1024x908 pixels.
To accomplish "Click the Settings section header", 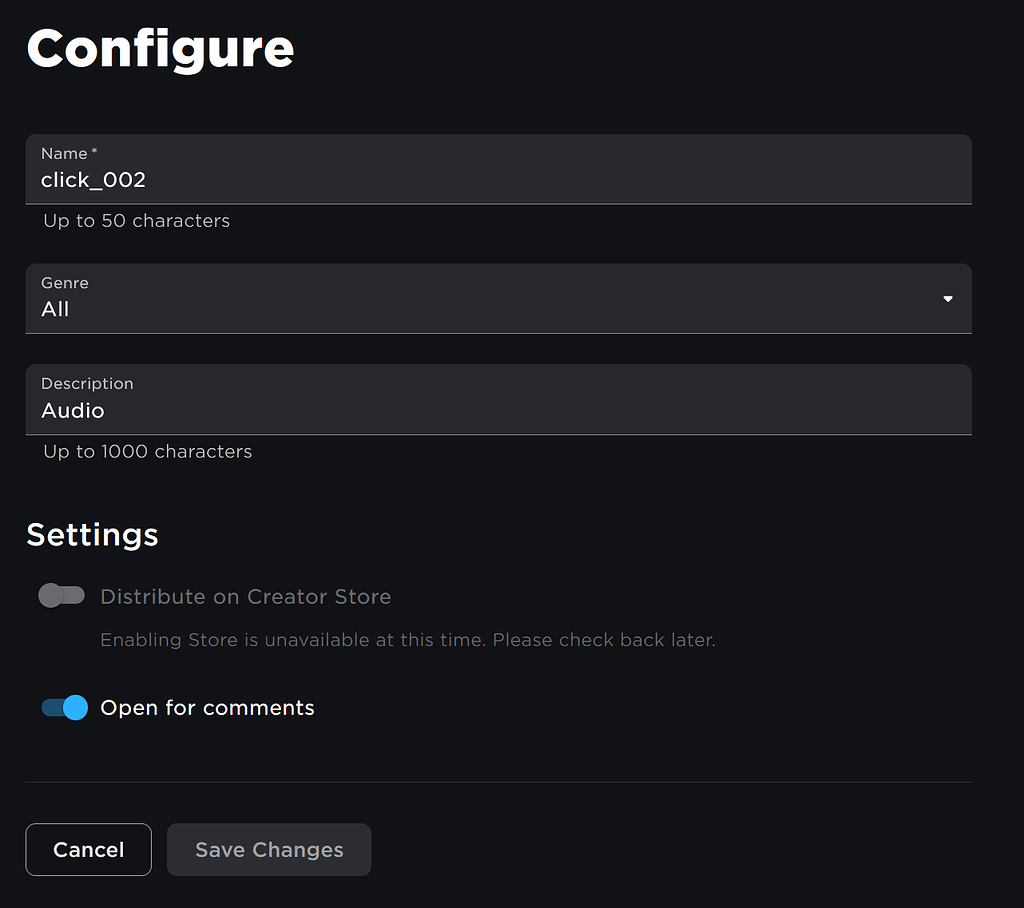I will point(92,535).
